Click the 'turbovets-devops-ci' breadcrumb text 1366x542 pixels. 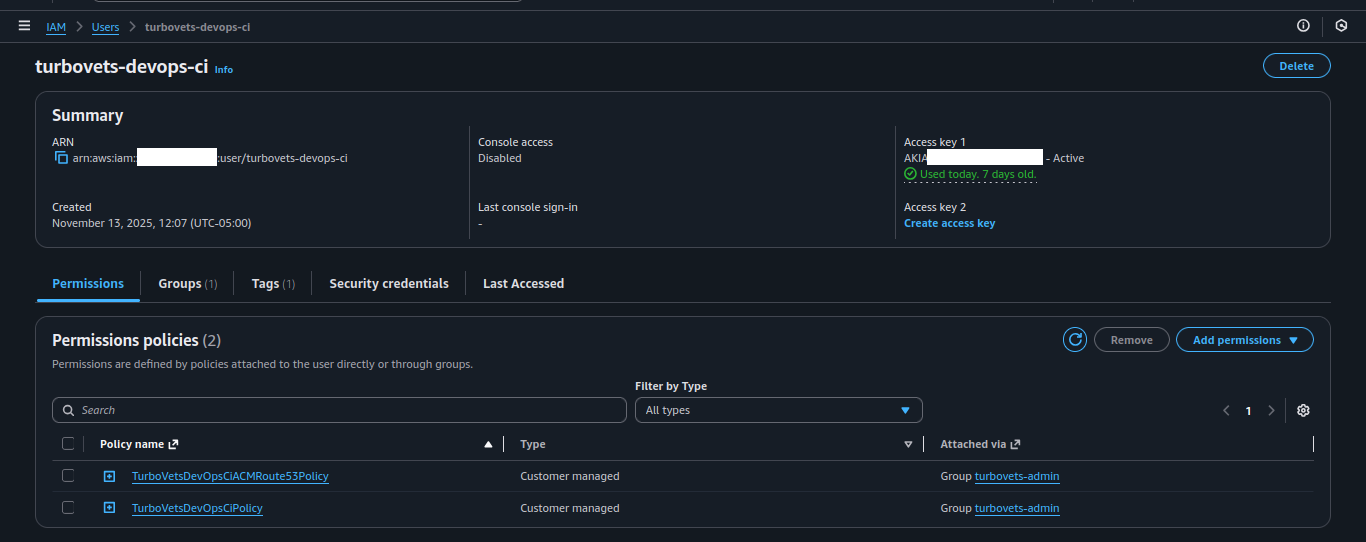[x=197, y=27]
